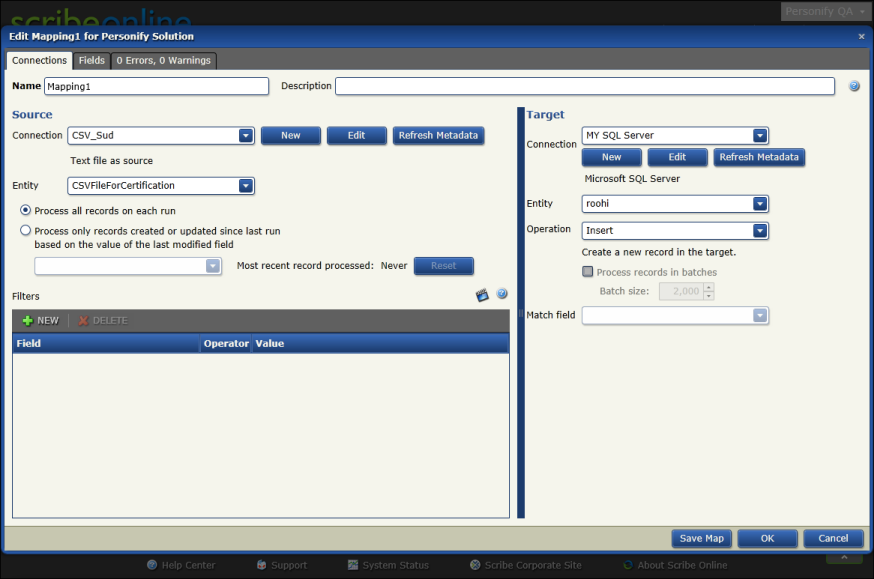Image resolution: width=874 pixels, height=579 pixels.
Task: Click the Source/Target splitter handle
Action: tap(521, 313)
